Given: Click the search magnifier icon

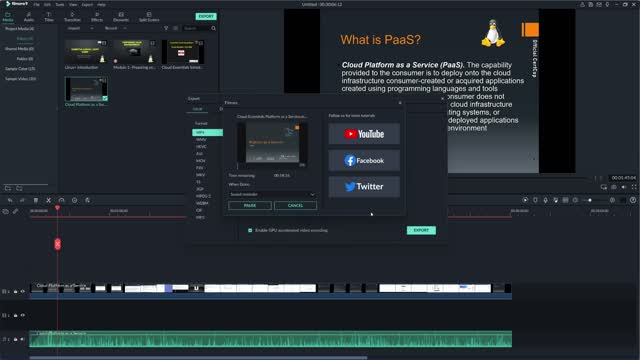Looking at the screenshot, I should (213, 28).
